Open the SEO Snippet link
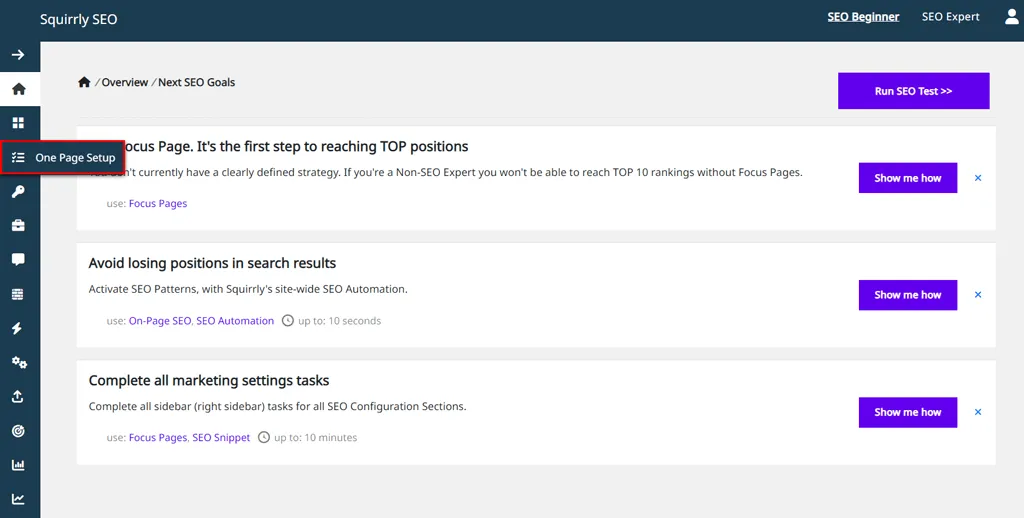Viewport: 1024px width, 518px height. coord(221,438)
